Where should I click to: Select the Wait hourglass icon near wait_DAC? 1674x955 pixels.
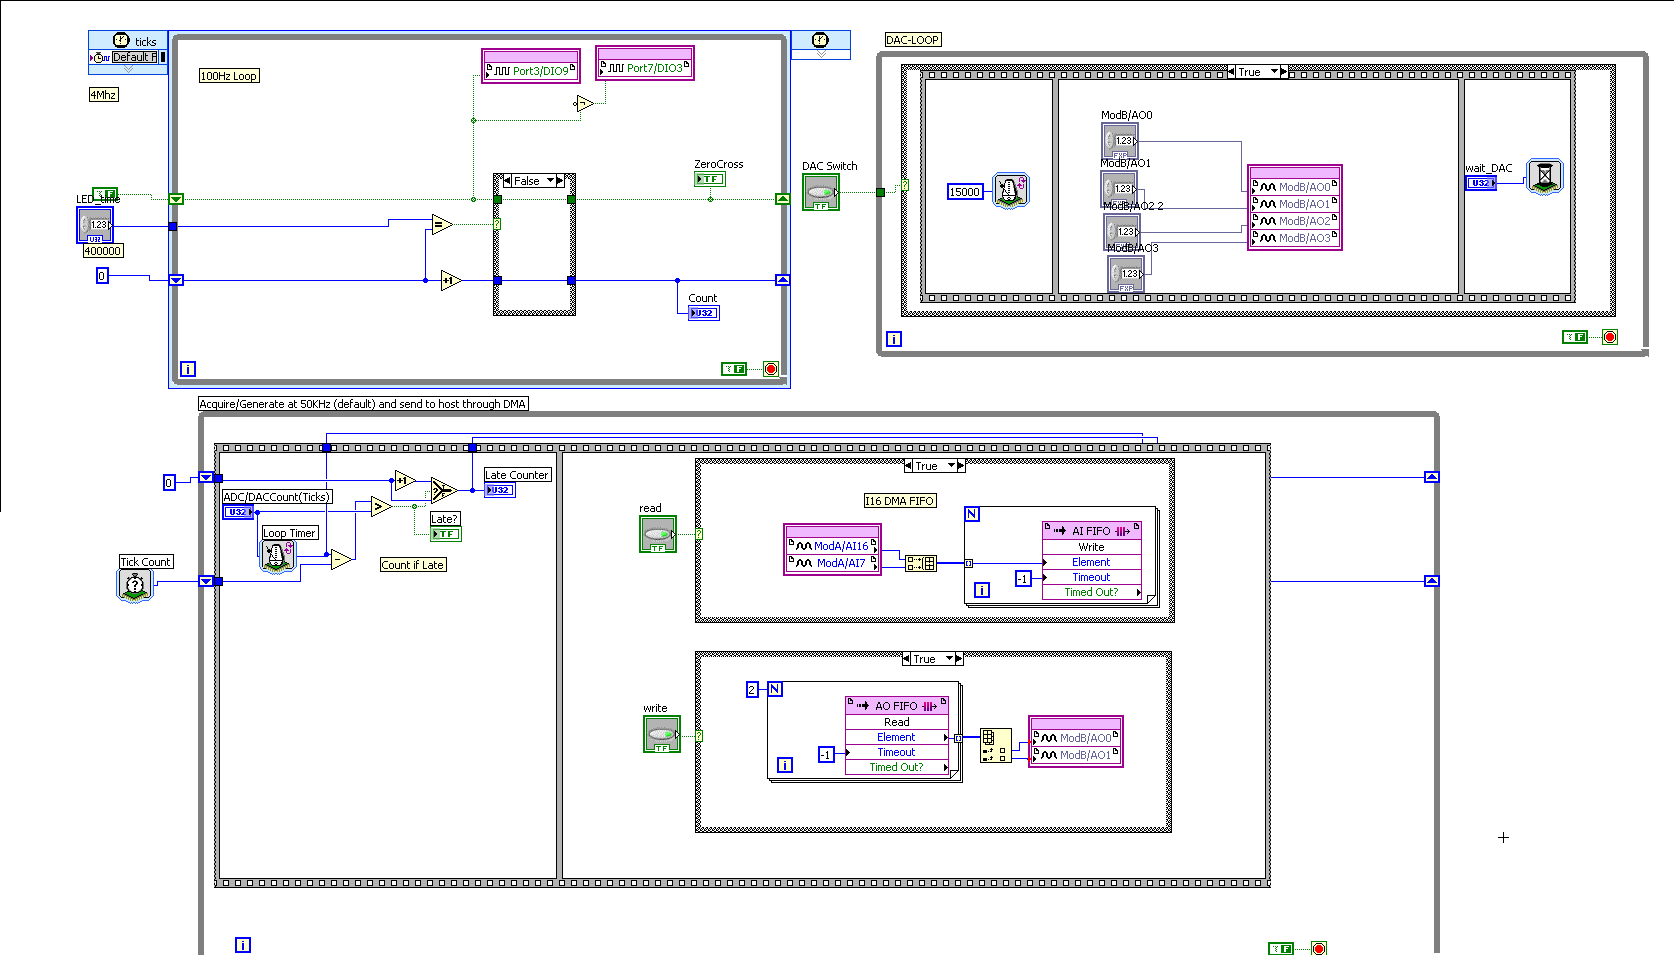[x=1544, y=177]
